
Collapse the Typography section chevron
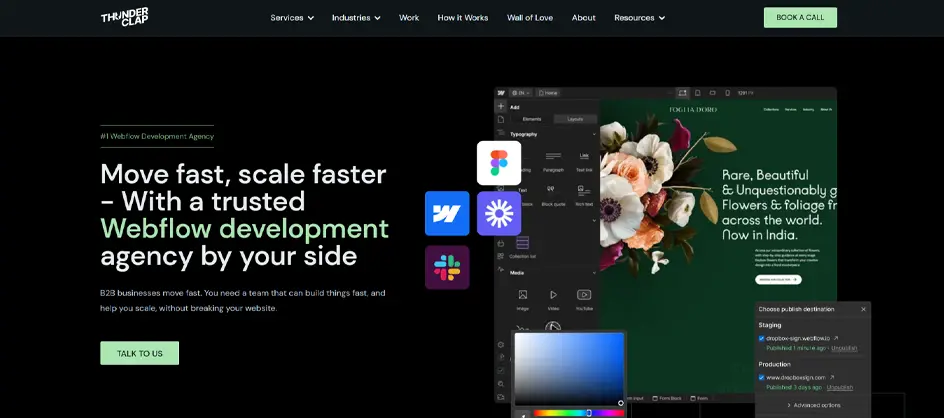coord(594,134)
